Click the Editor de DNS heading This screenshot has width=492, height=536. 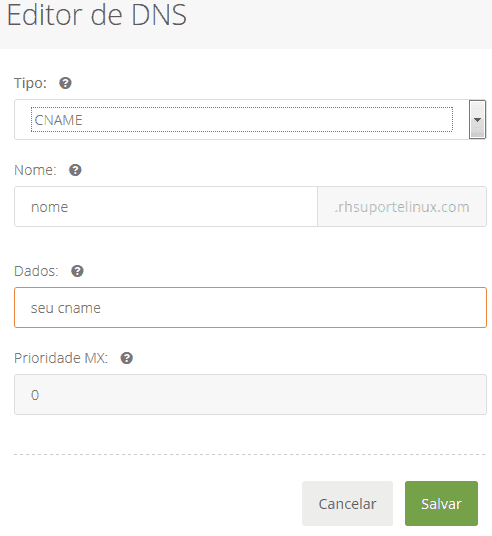(x=97, y=15)
